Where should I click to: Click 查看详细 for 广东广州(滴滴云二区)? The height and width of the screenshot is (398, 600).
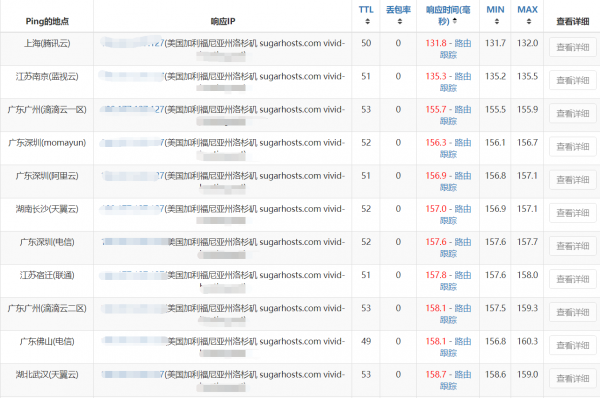click(572, 312)
